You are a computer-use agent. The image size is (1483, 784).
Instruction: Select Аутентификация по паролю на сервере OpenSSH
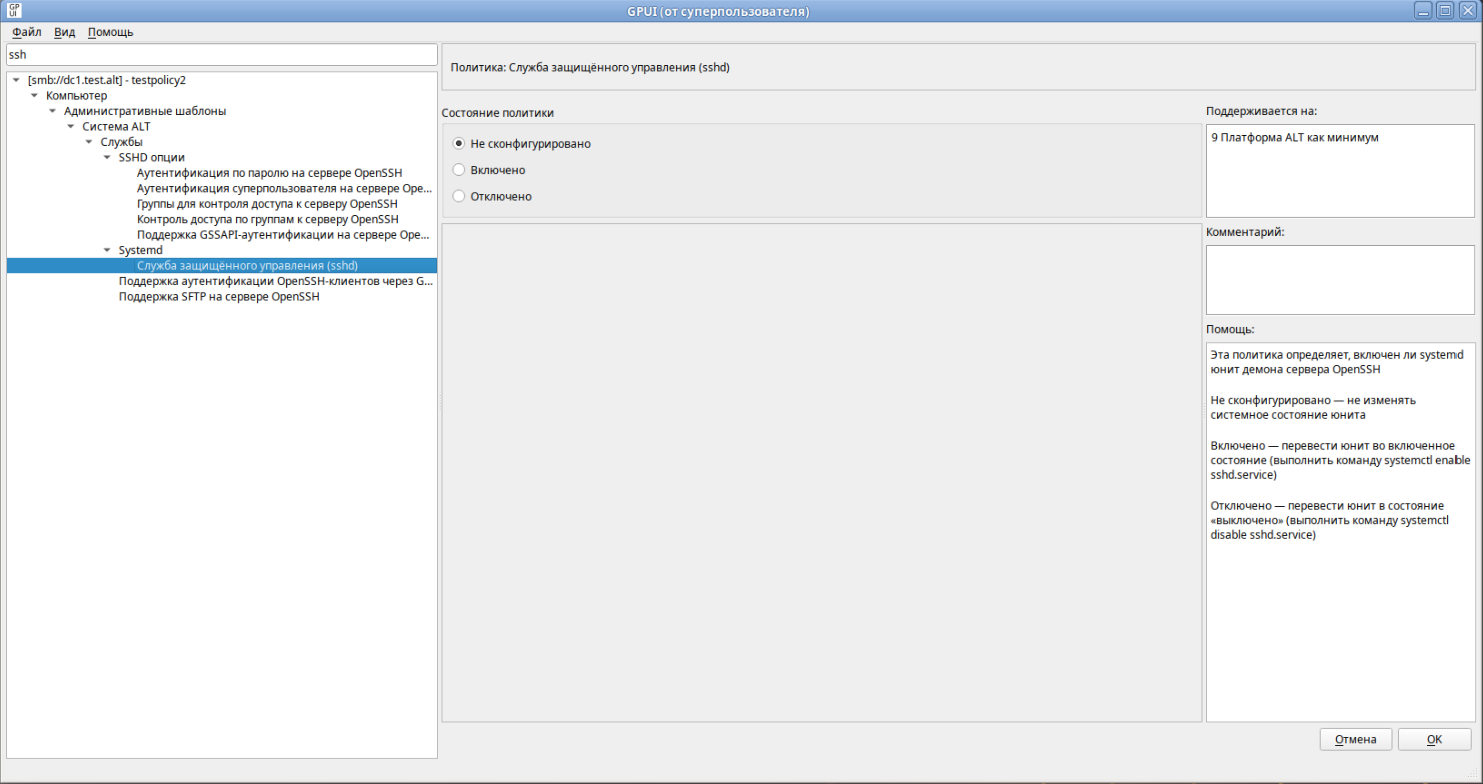coord(268,173)
